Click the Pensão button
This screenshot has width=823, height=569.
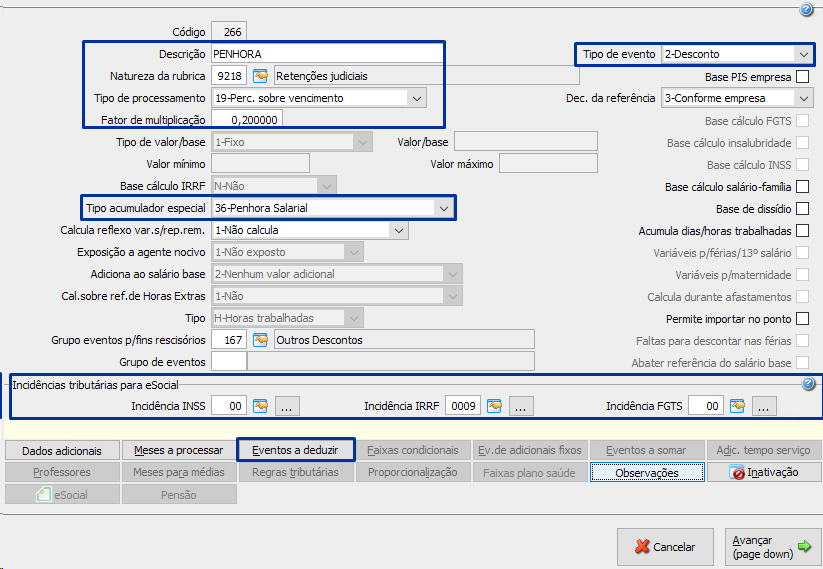click(x=179, y=494)
